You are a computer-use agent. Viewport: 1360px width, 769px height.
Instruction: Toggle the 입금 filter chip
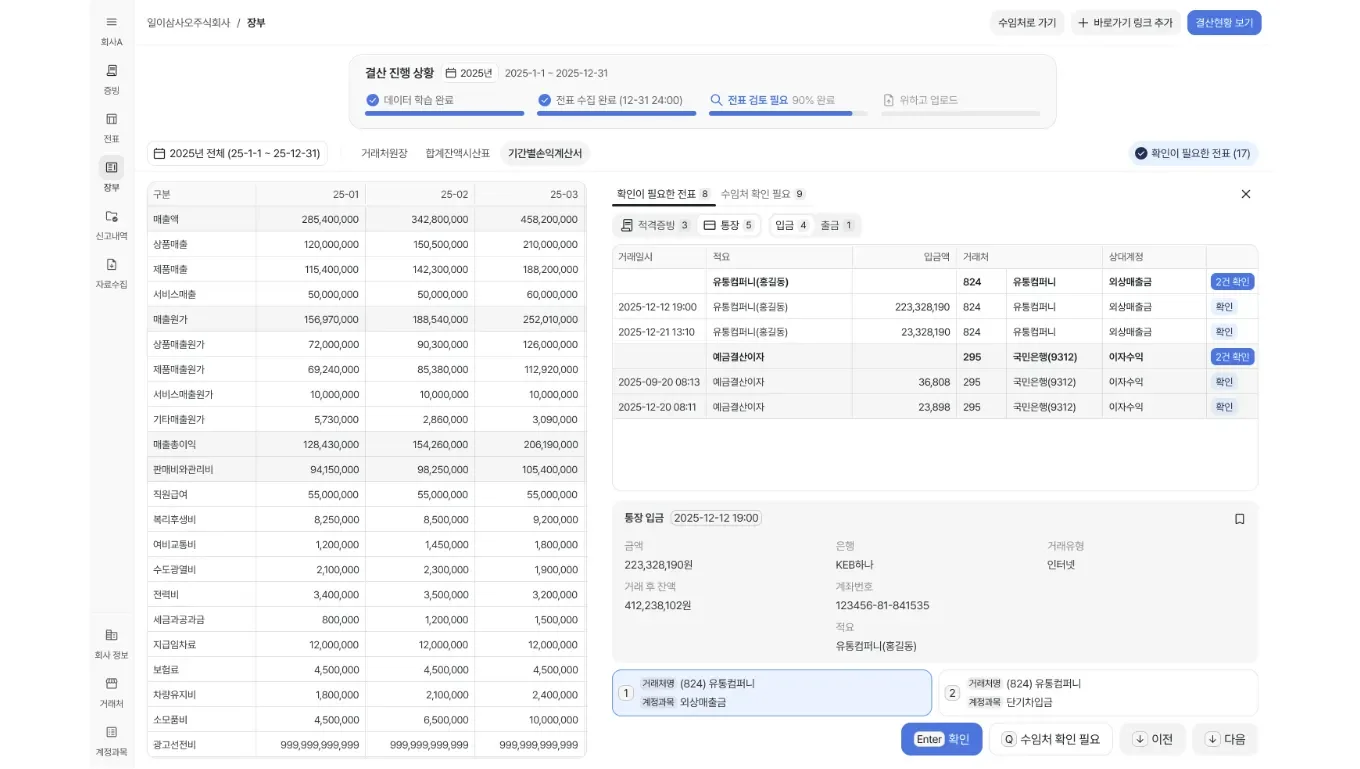[791, 226]
